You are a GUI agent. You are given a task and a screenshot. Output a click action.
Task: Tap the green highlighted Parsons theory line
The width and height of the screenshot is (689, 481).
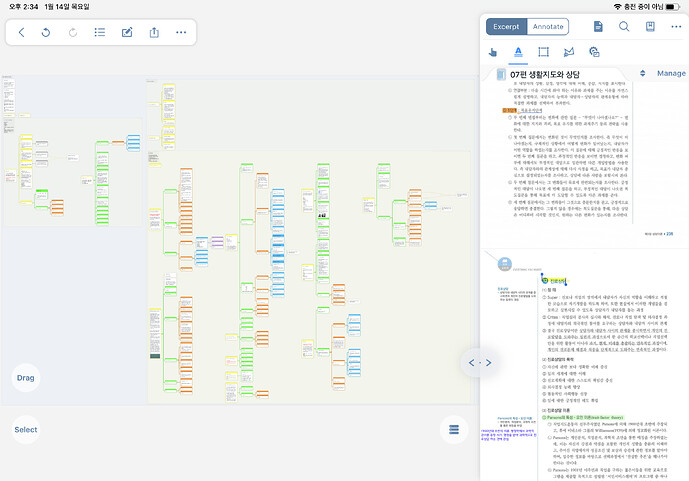point(585,417)
